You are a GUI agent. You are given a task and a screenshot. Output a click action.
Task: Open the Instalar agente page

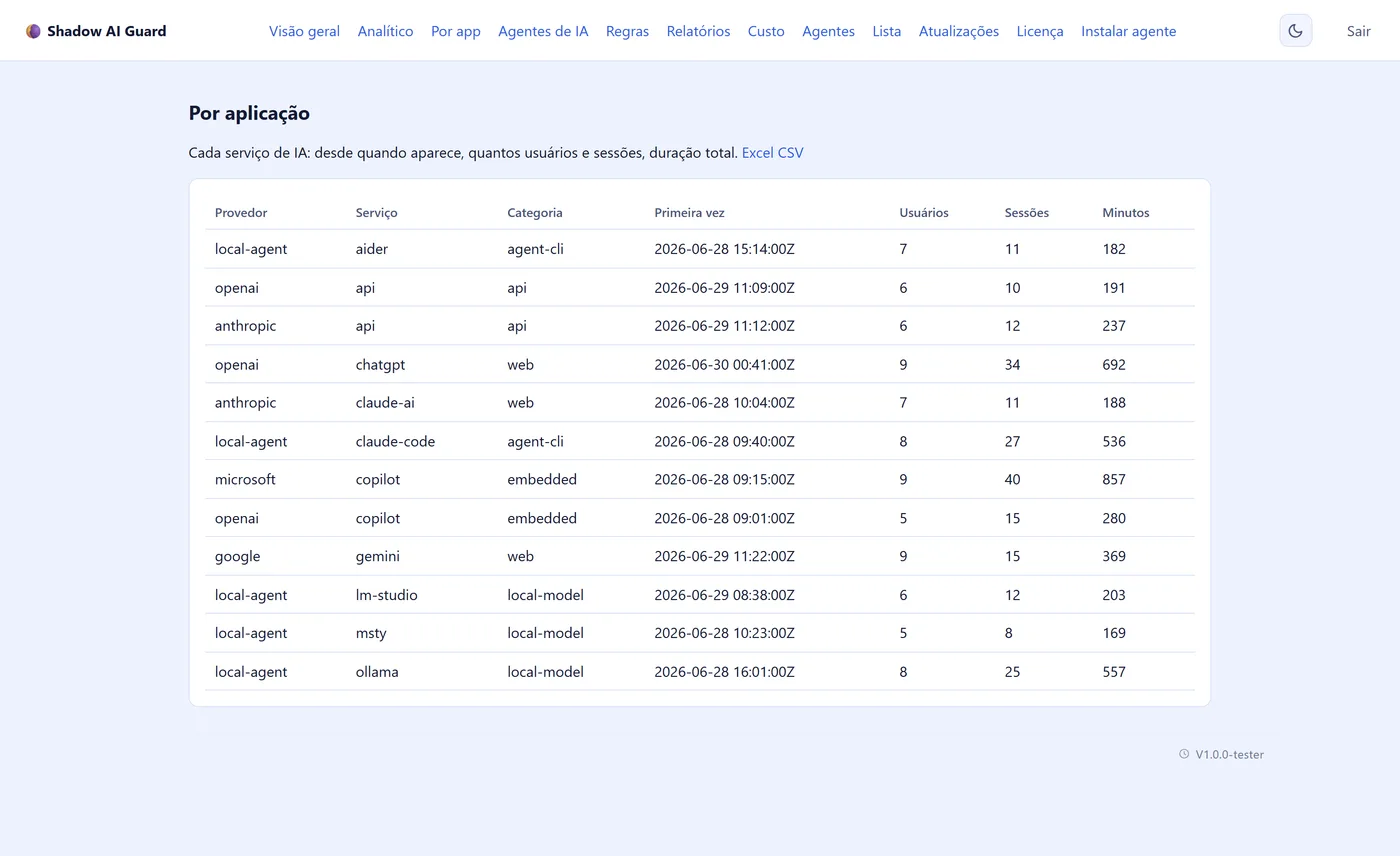click(1128, 31)
